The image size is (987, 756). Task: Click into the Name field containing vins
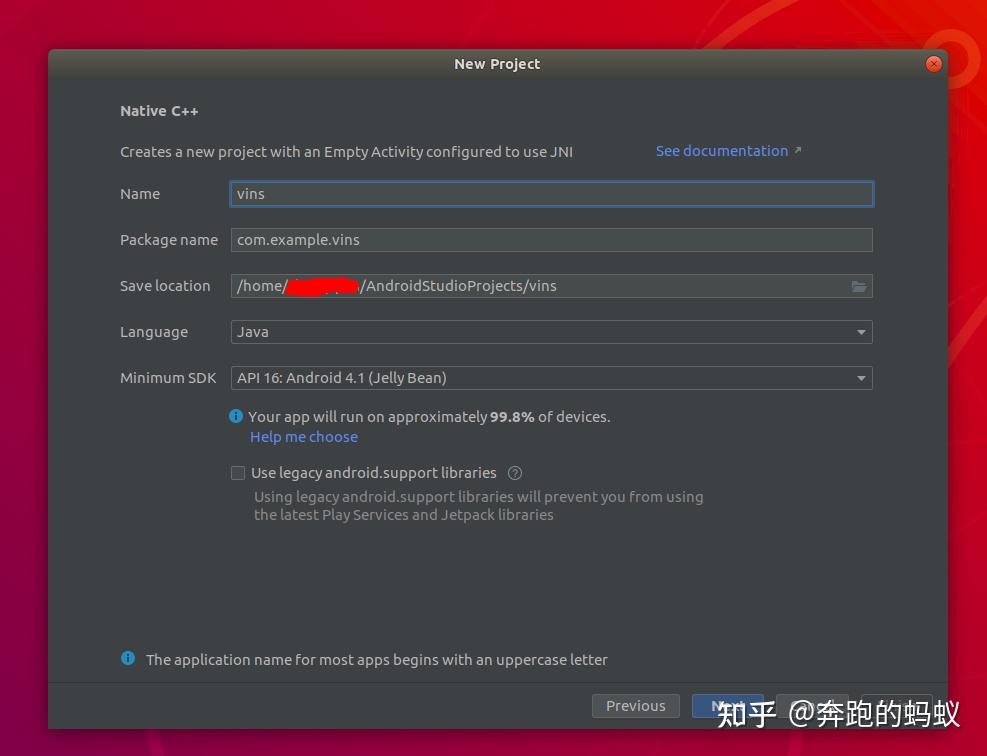[551, 194]
